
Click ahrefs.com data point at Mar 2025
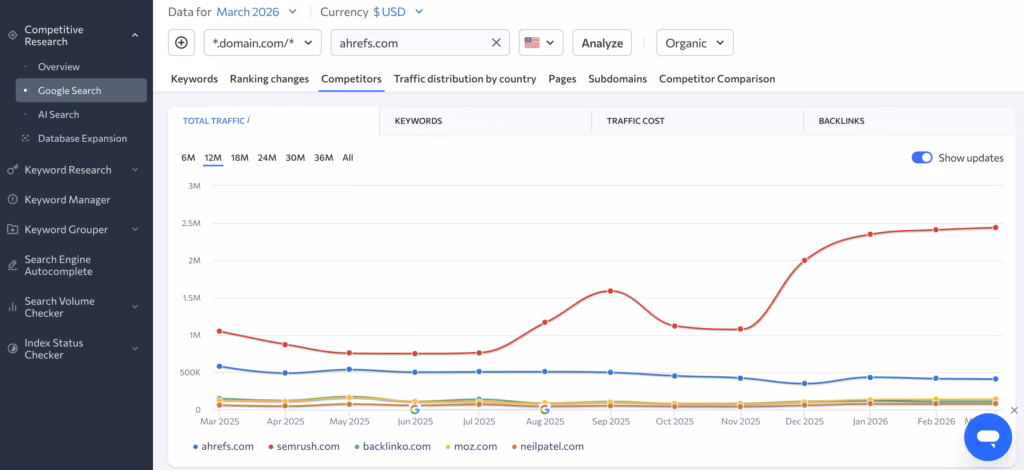coord(219,366)
